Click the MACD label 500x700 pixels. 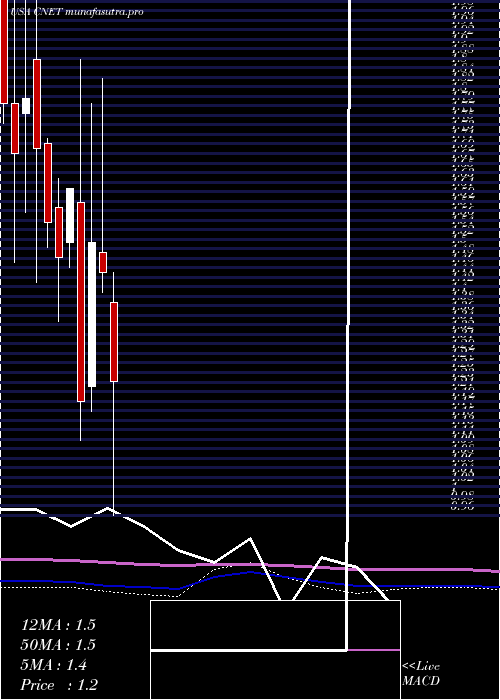click(x=421, y=681)
